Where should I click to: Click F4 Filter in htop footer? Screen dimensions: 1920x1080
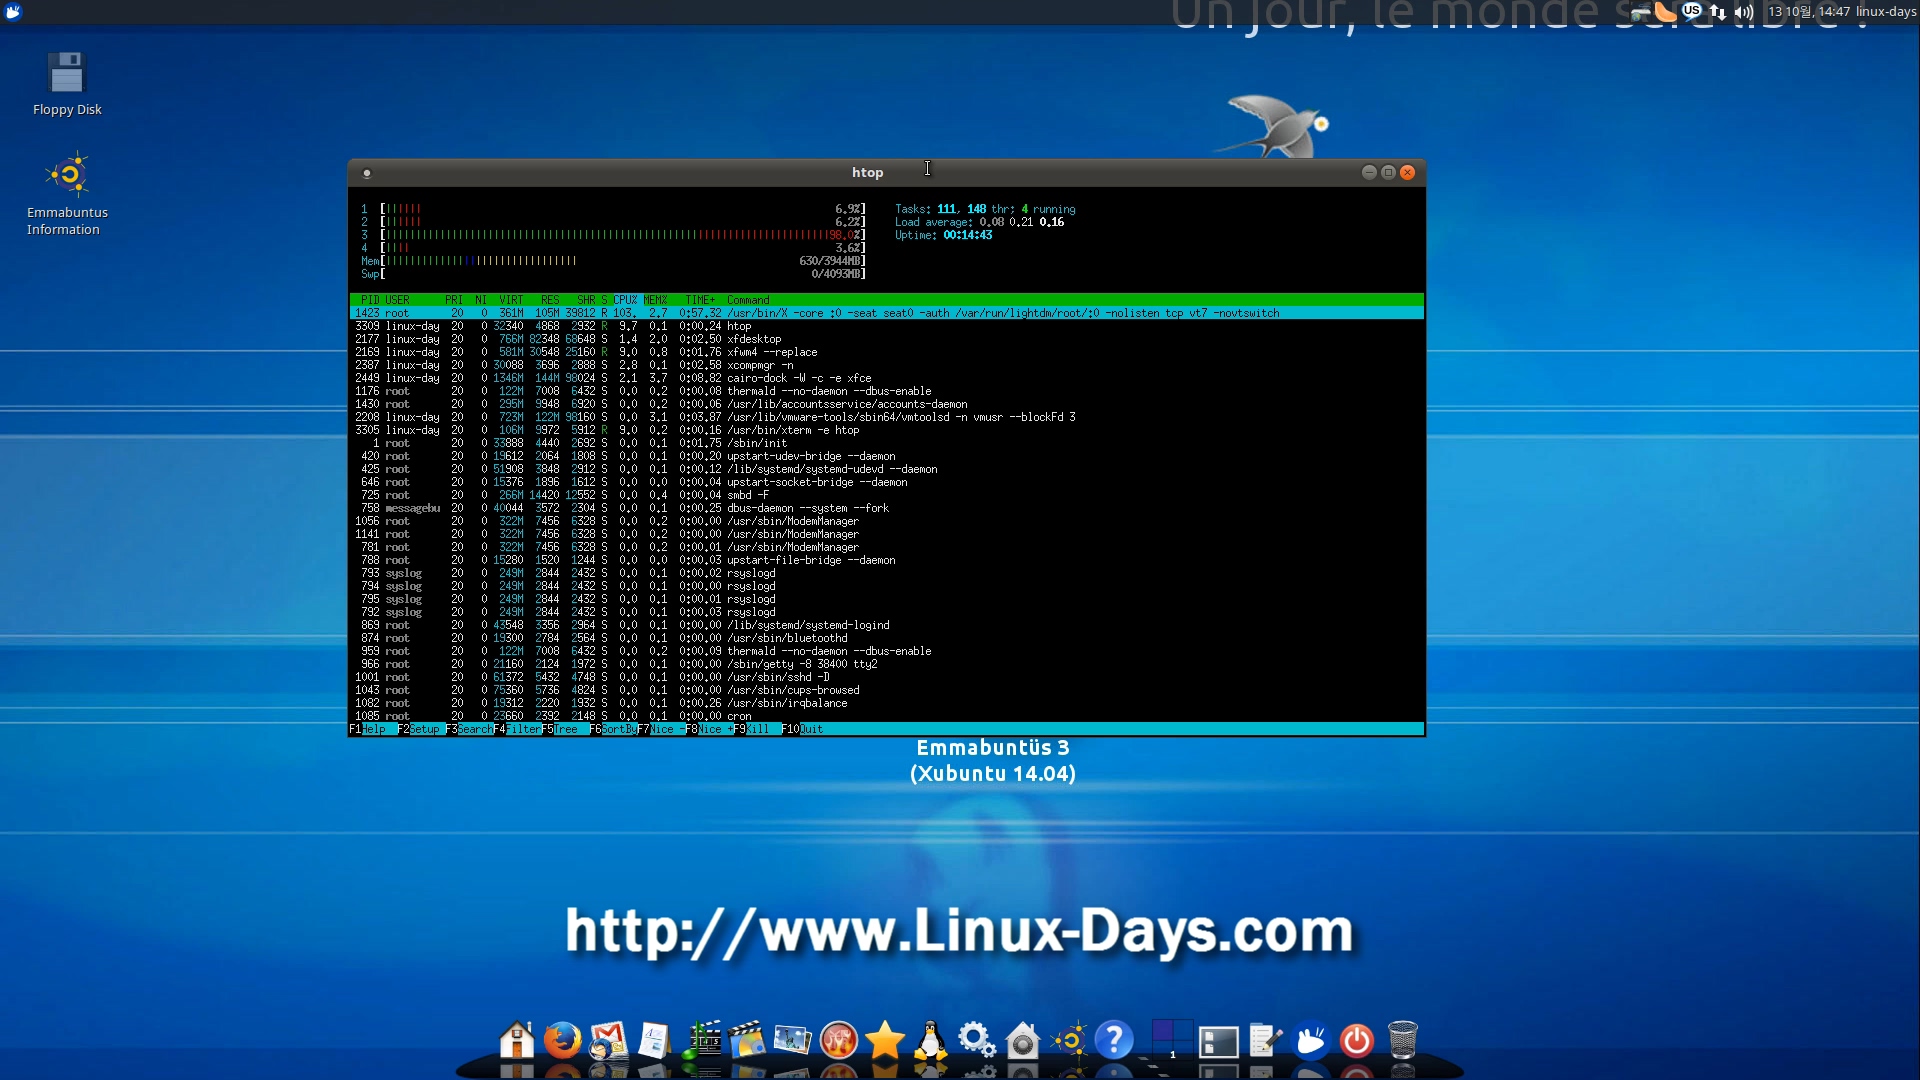click(517, 729)
